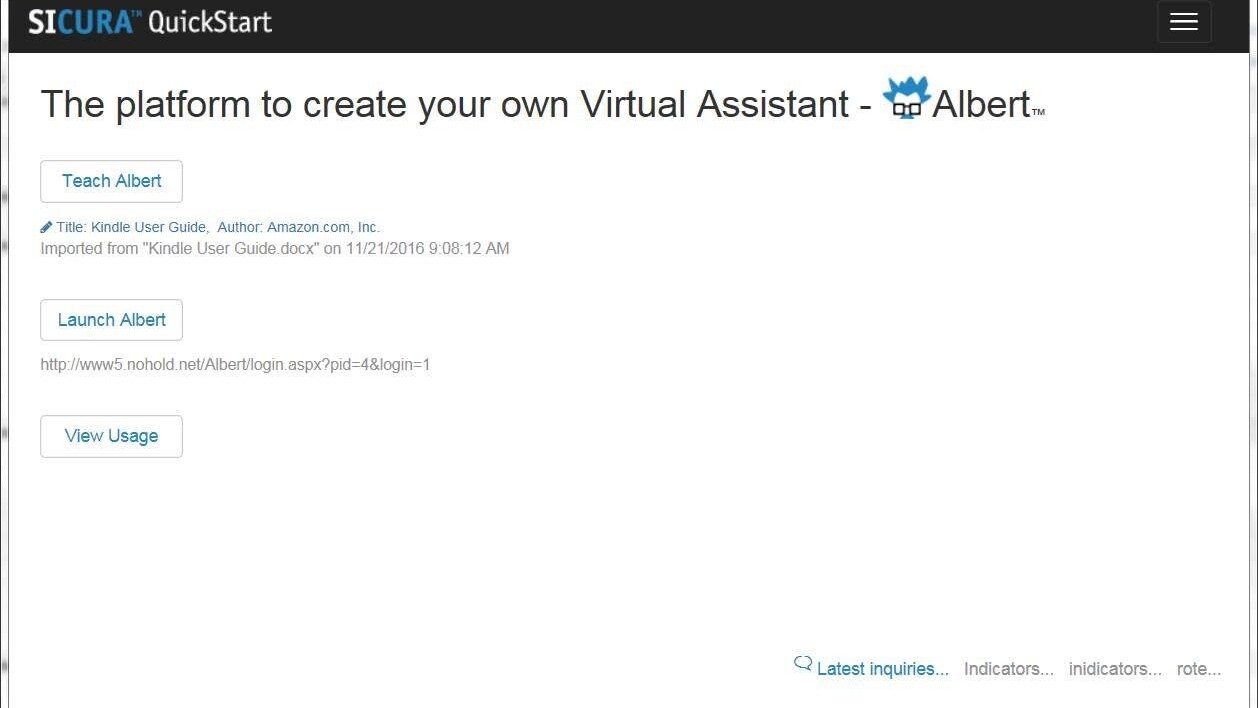Open the Title: Kindle User Guide link
Viewport: 1258px width, 708px height.
click(x=132, y=227)
